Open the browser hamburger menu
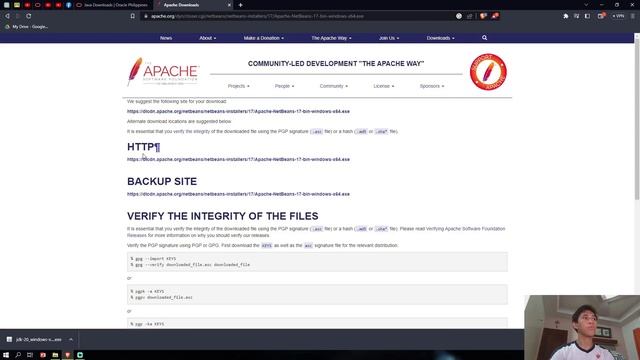Viewport: 640px width, 360px height. pos(633,16)
